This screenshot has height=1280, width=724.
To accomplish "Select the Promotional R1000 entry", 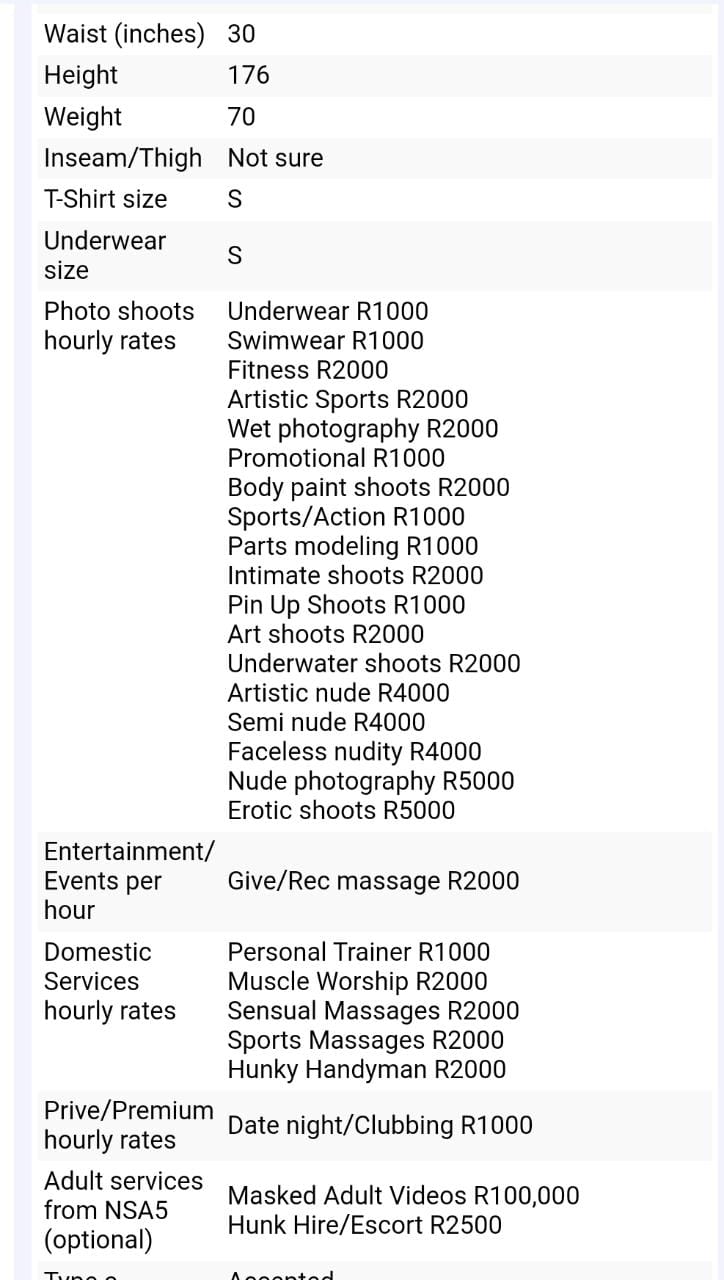I will [x=336, y=458].
